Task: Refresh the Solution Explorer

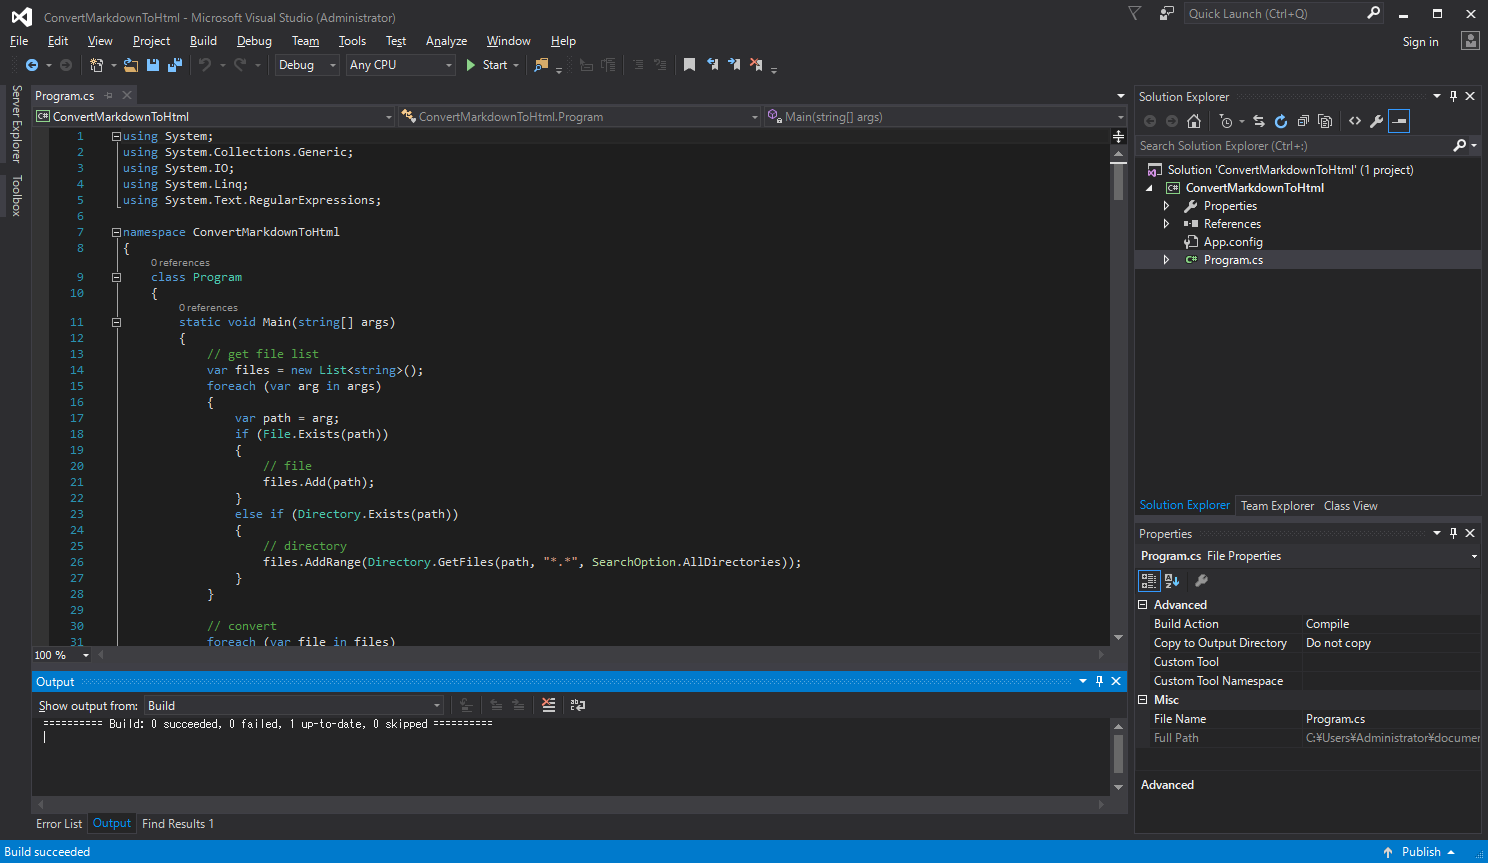Action: [x=1281, y=121]
